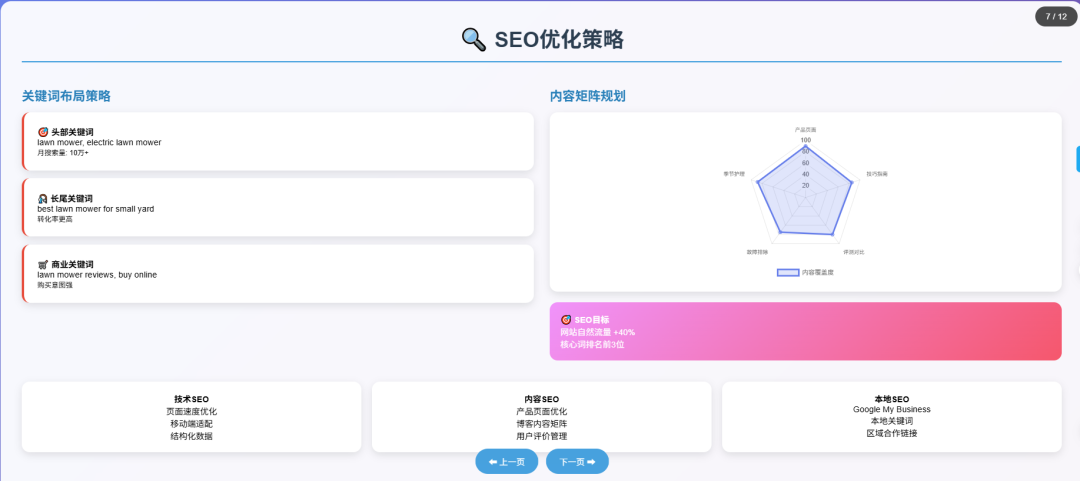Click the 内容SEO card title
Viewport: 1080px width, 481px height.
pyautogui.click(x=541, y=399)
